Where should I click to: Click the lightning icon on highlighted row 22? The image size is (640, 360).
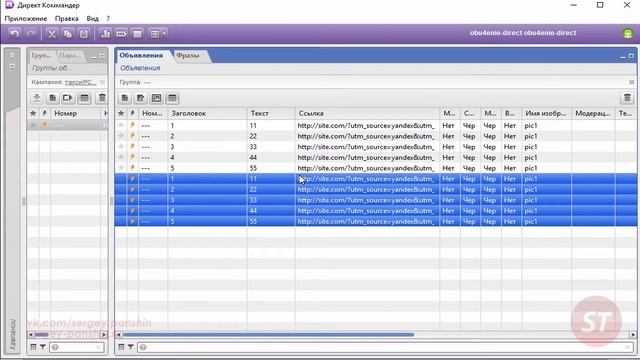point(133,189)
